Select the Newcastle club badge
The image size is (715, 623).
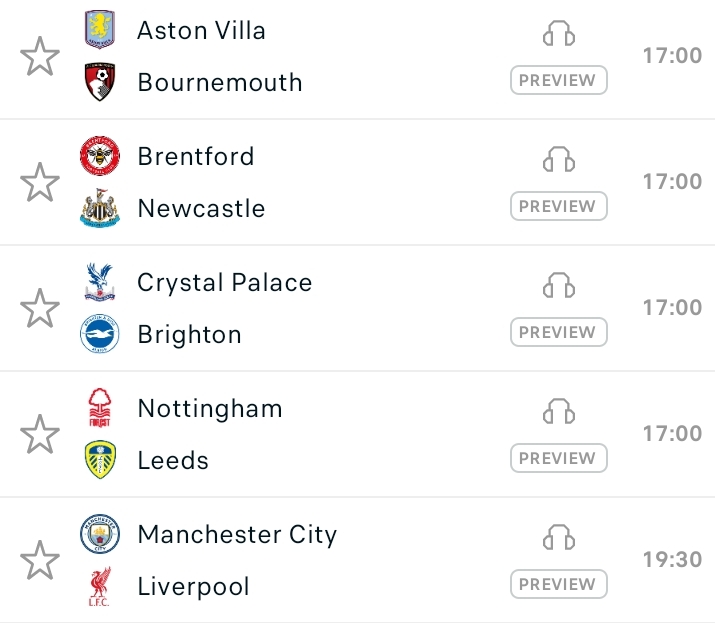100,209
